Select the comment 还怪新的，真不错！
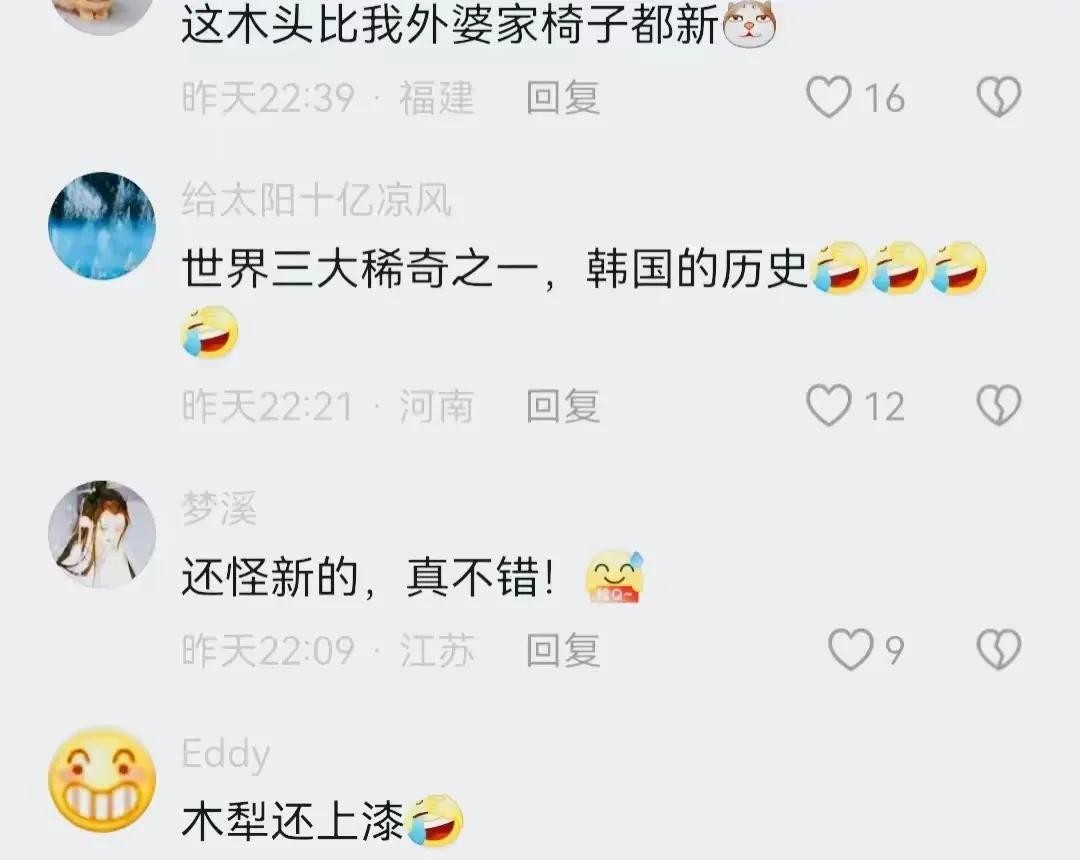This screenshot has width=1080, height=860. (368, 577)
